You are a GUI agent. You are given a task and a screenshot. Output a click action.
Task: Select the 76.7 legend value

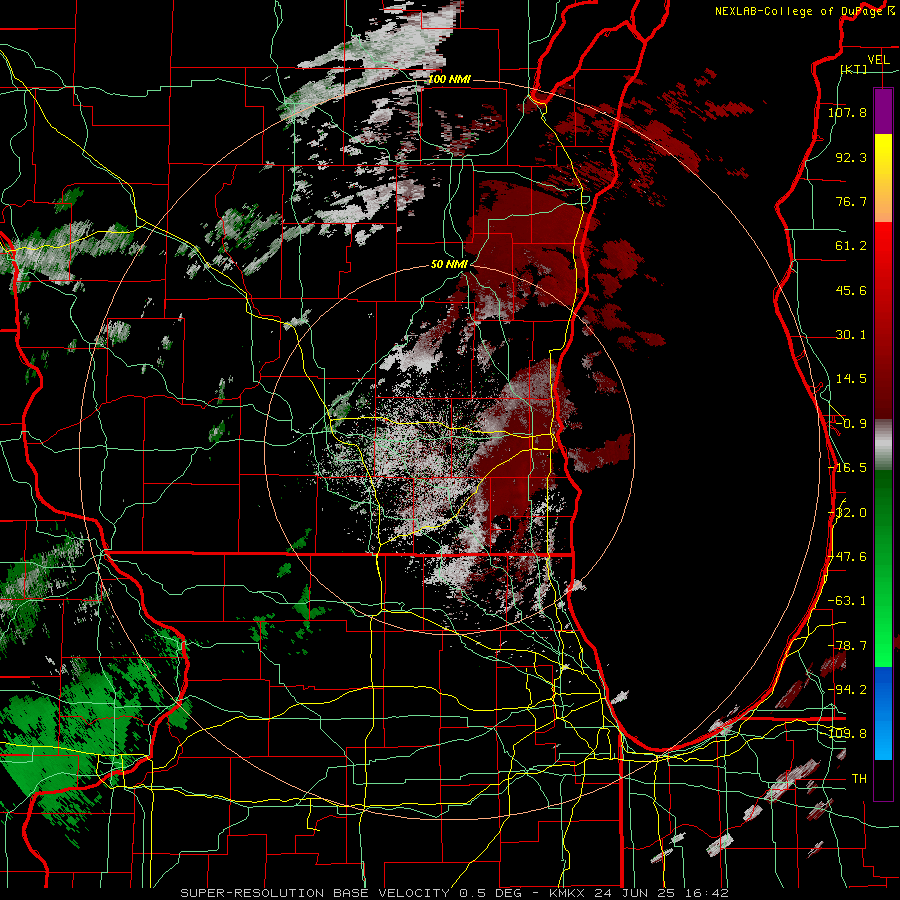coord(851,201)
